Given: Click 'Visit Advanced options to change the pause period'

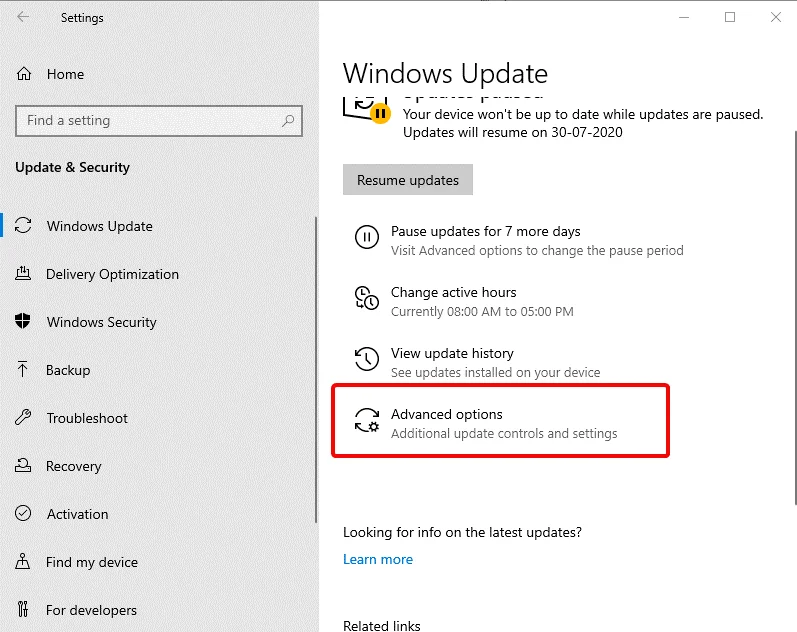Looking at the screenshot, I should 537,250.
